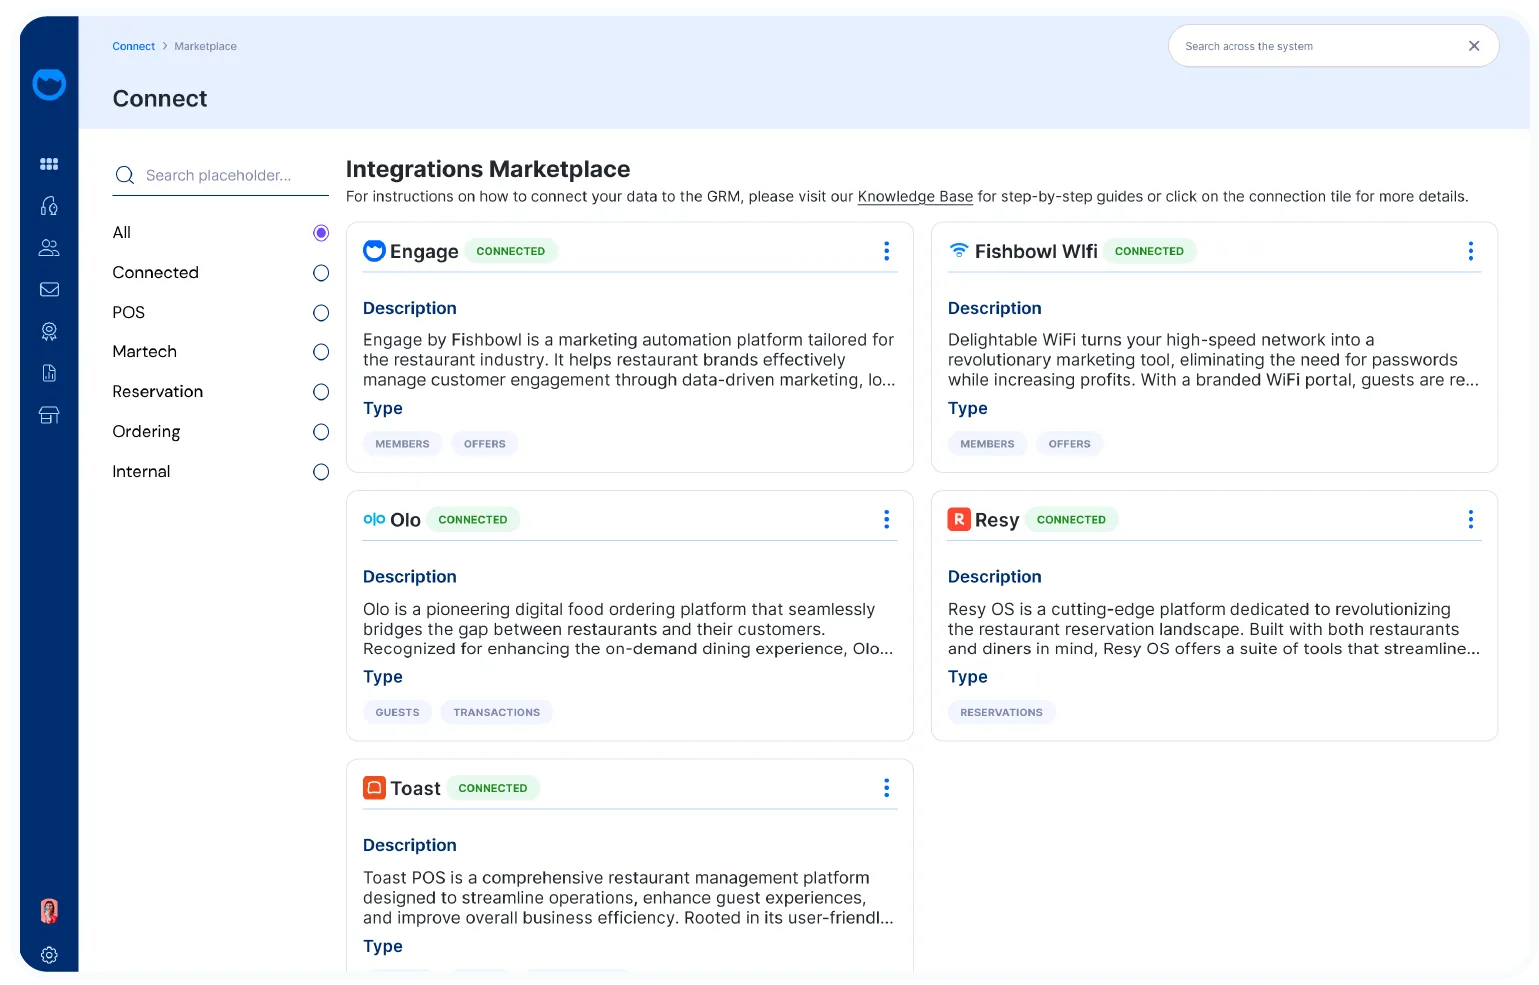1539x985 pixels.
Task: Select the Reservation filter radio button
Action: (x=321, y=392)
